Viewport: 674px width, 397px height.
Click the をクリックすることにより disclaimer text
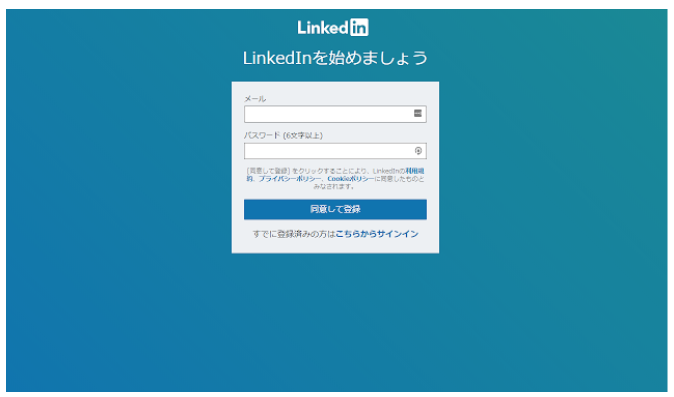pos(330,171)
